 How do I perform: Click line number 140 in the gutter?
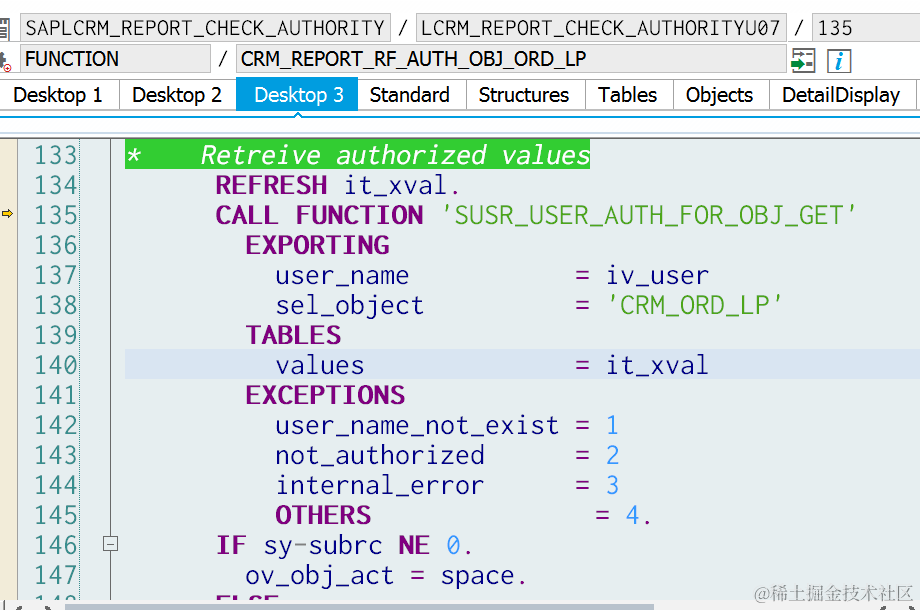pos(56,365)
